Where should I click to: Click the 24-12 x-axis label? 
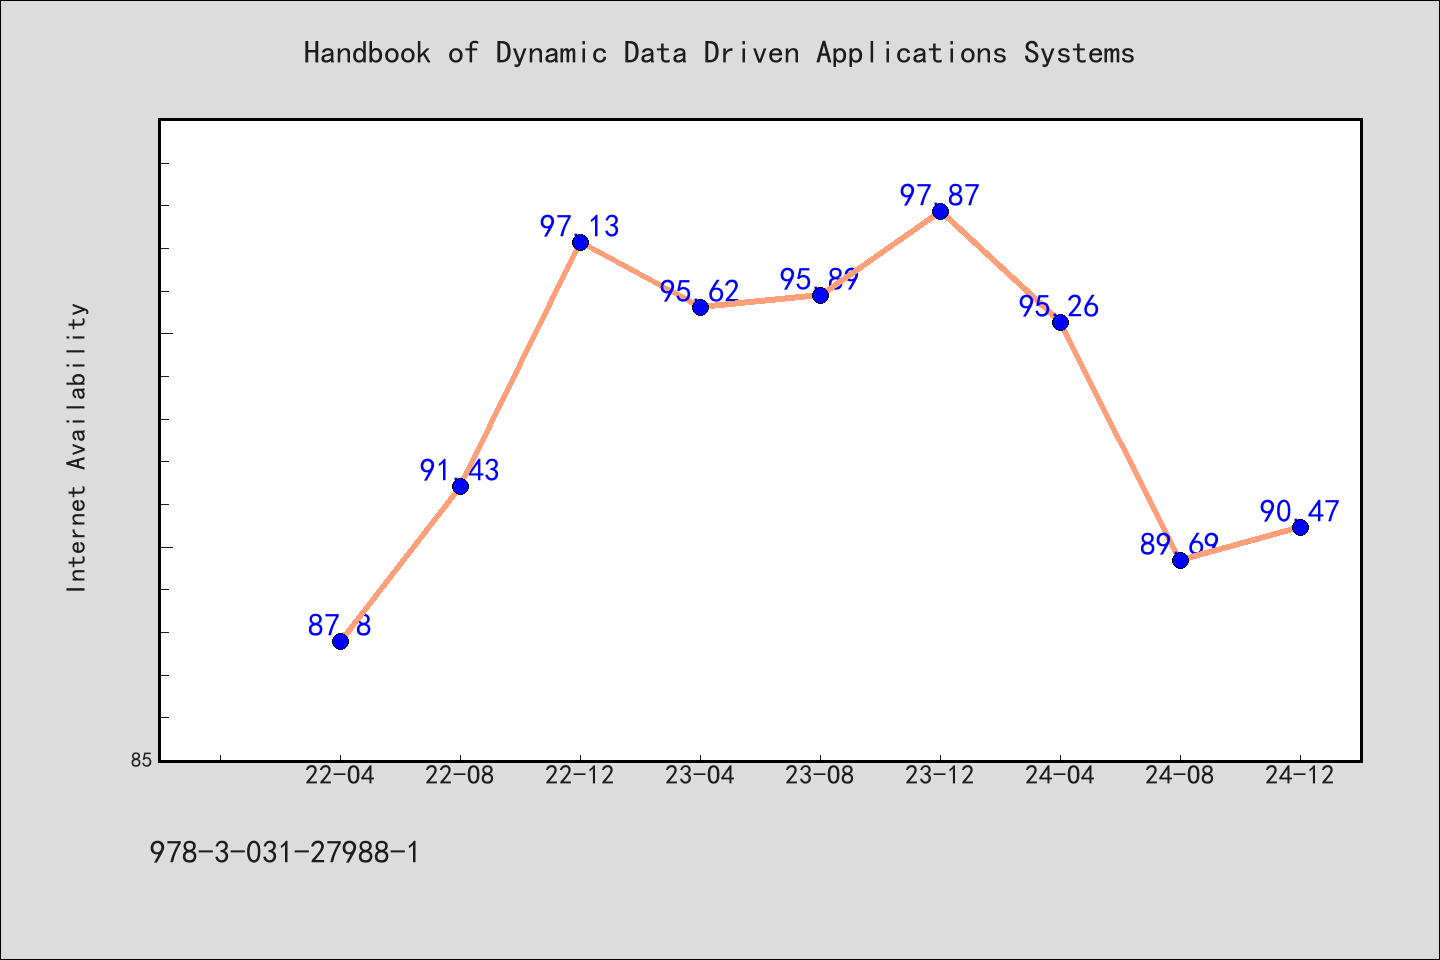pyautogui.click(x=1300, y=776)
